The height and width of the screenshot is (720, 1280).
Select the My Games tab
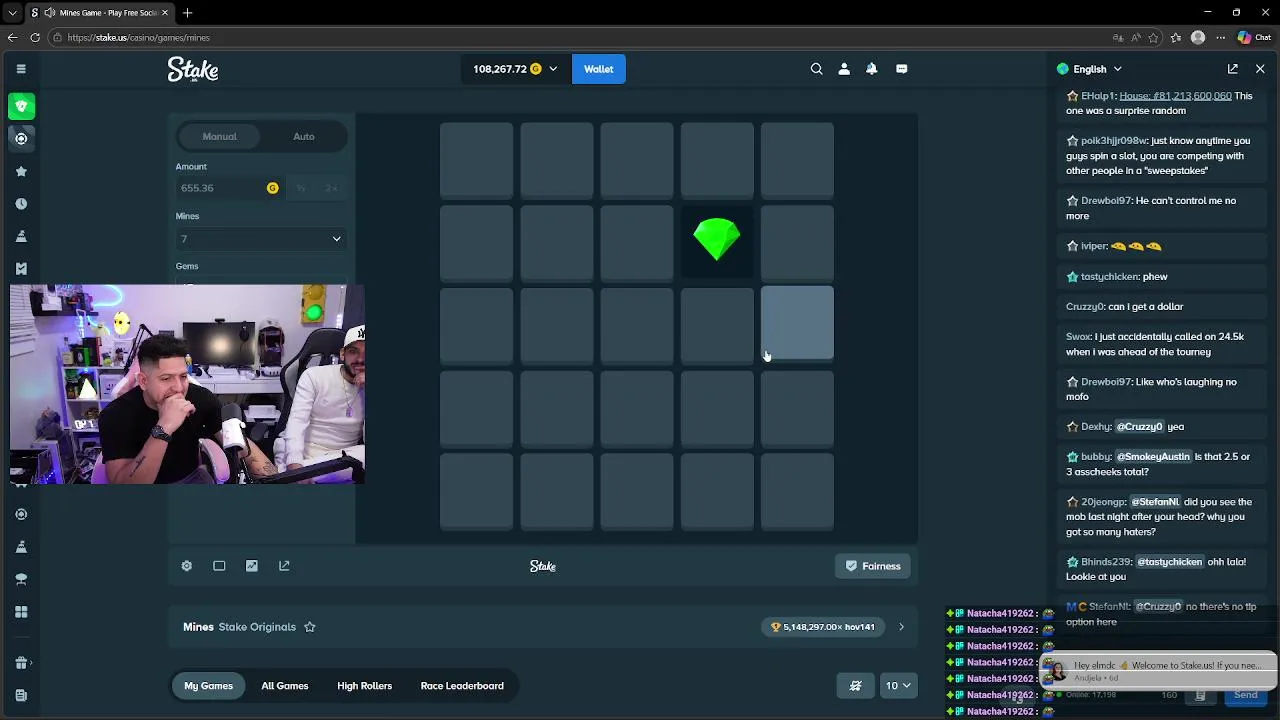pyautogui.click(x=208, y=686)
